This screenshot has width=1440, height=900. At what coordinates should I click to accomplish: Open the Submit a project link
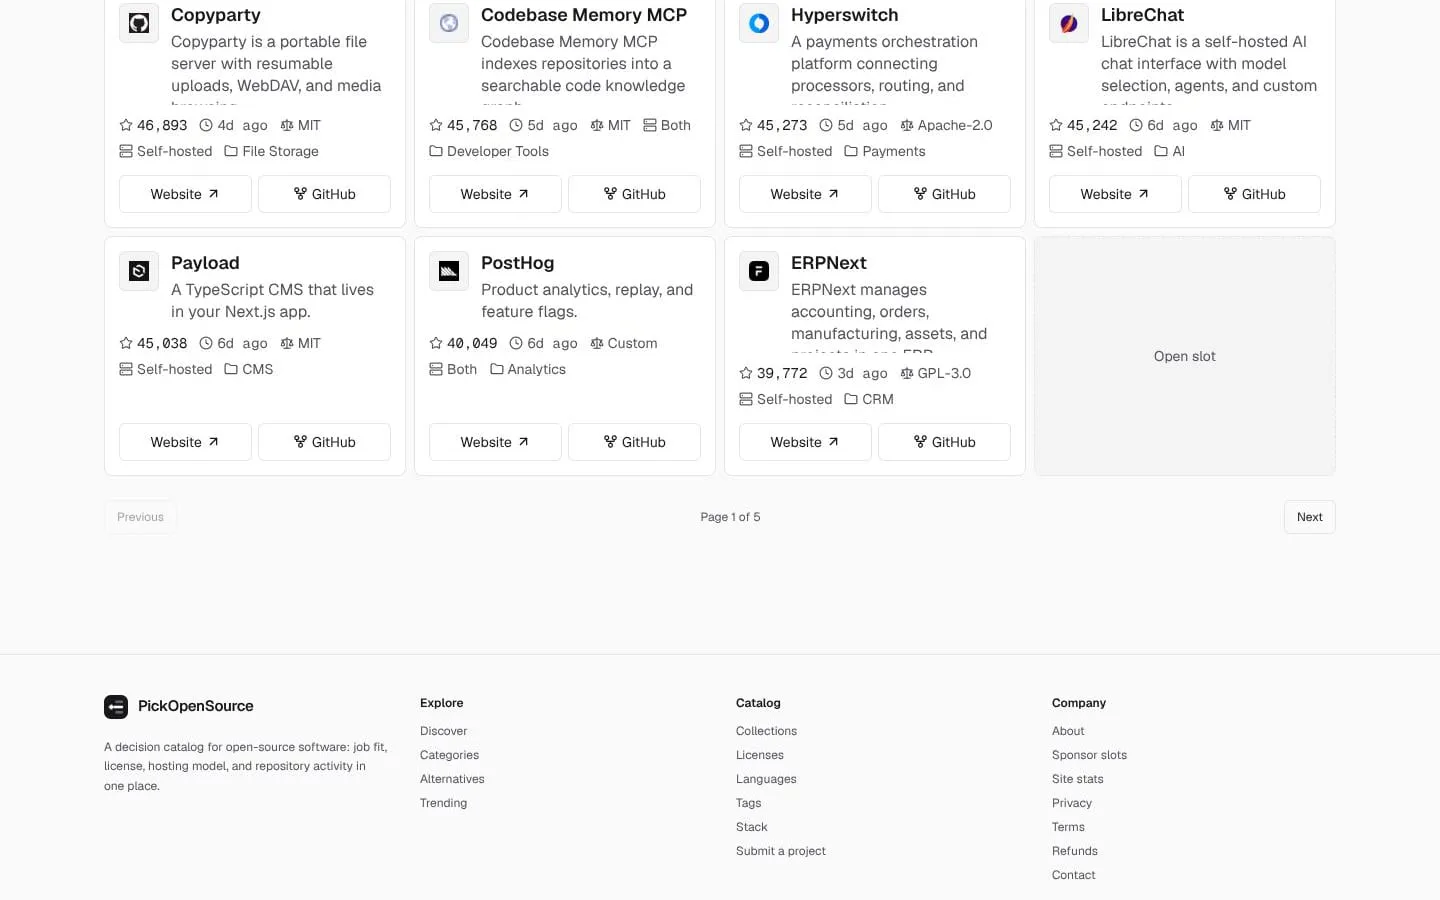(781, 851)
